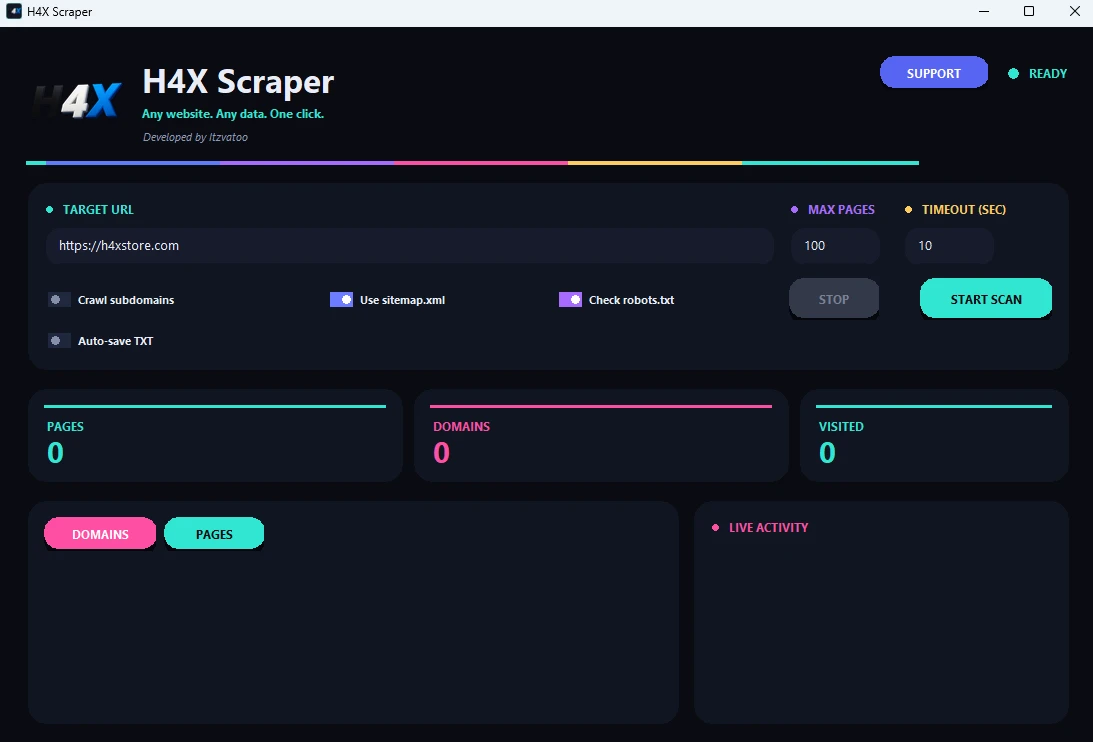The width and height of the screenshot is (1093, 742).
Task: Click the Timeout field showing 10
Action: [x=949, y=245]
